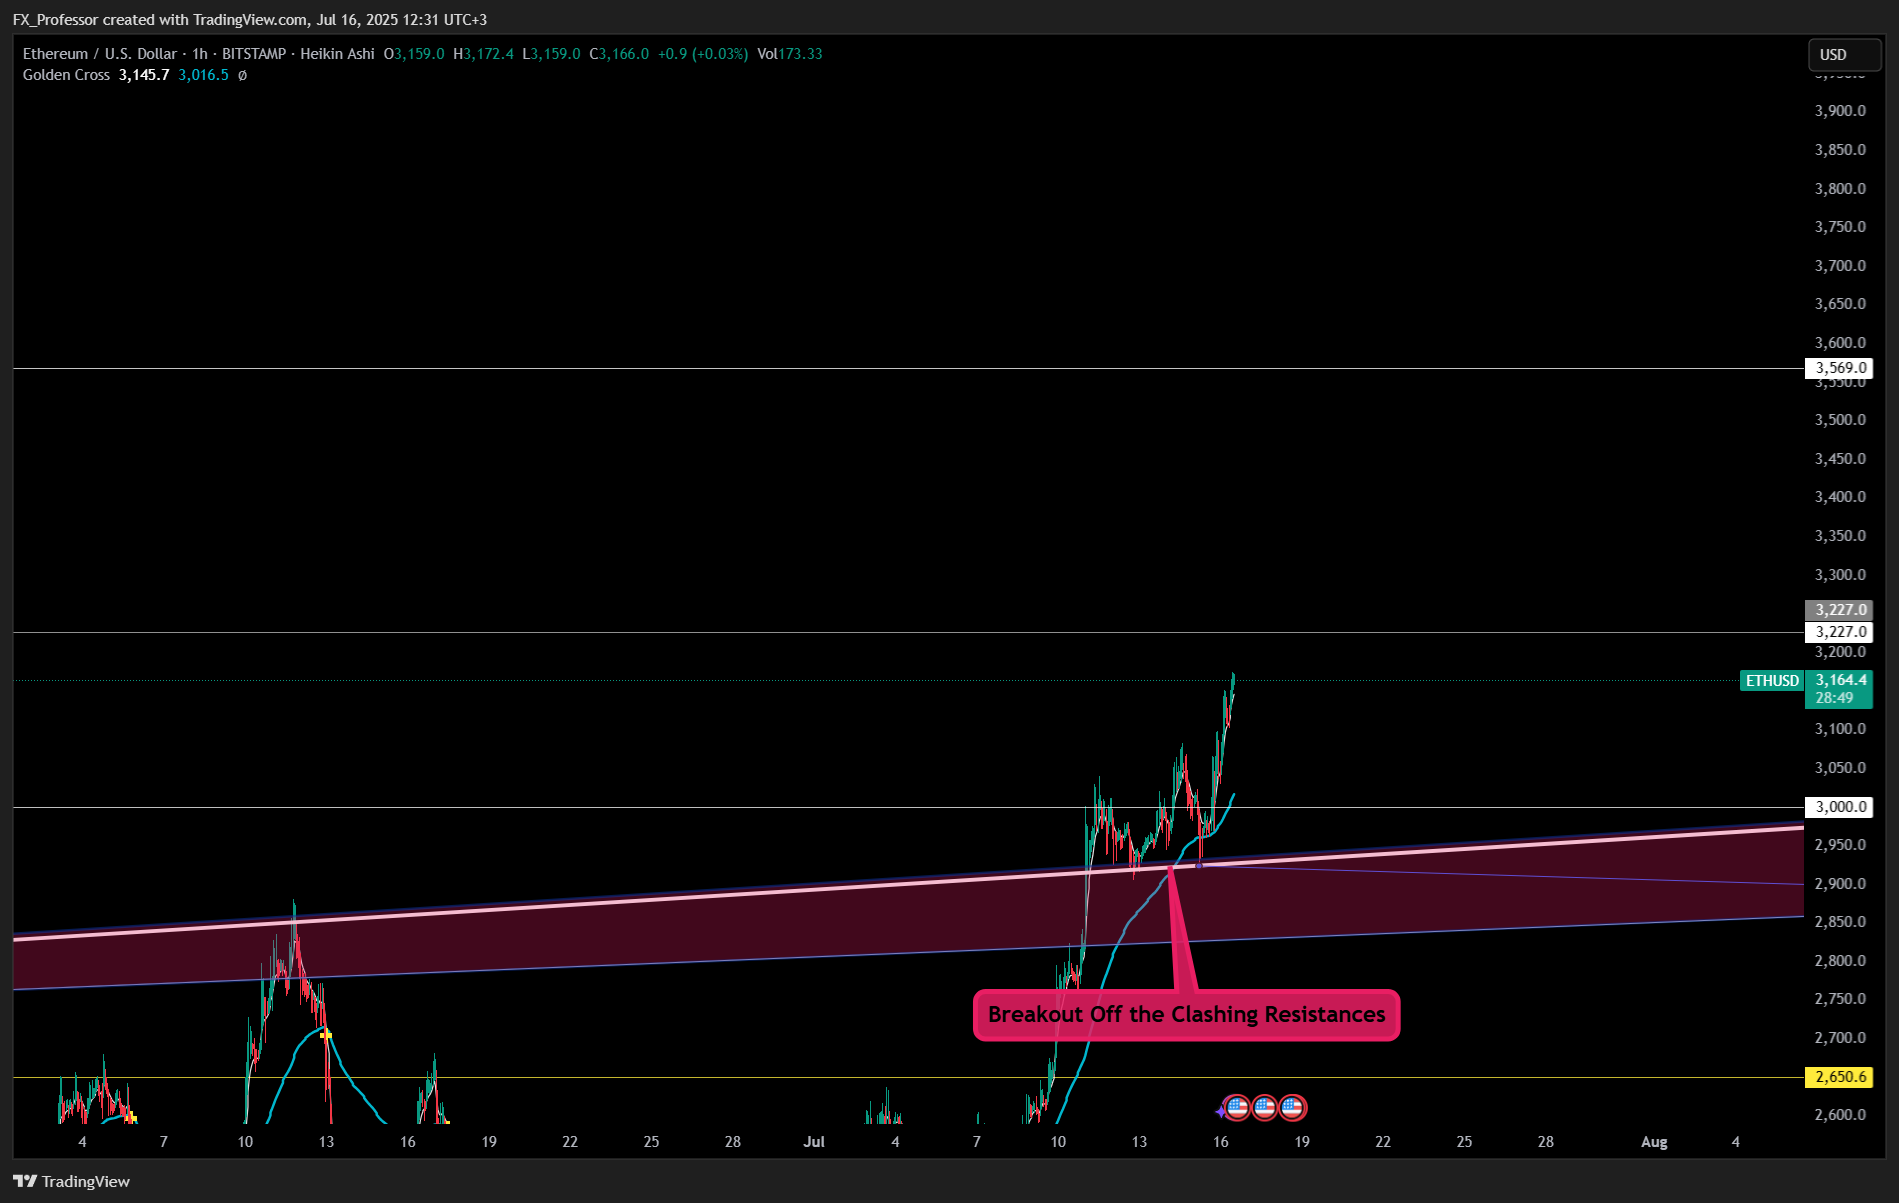Click the purple sparkle marker by the flags

click(x=1221, y=1111)
